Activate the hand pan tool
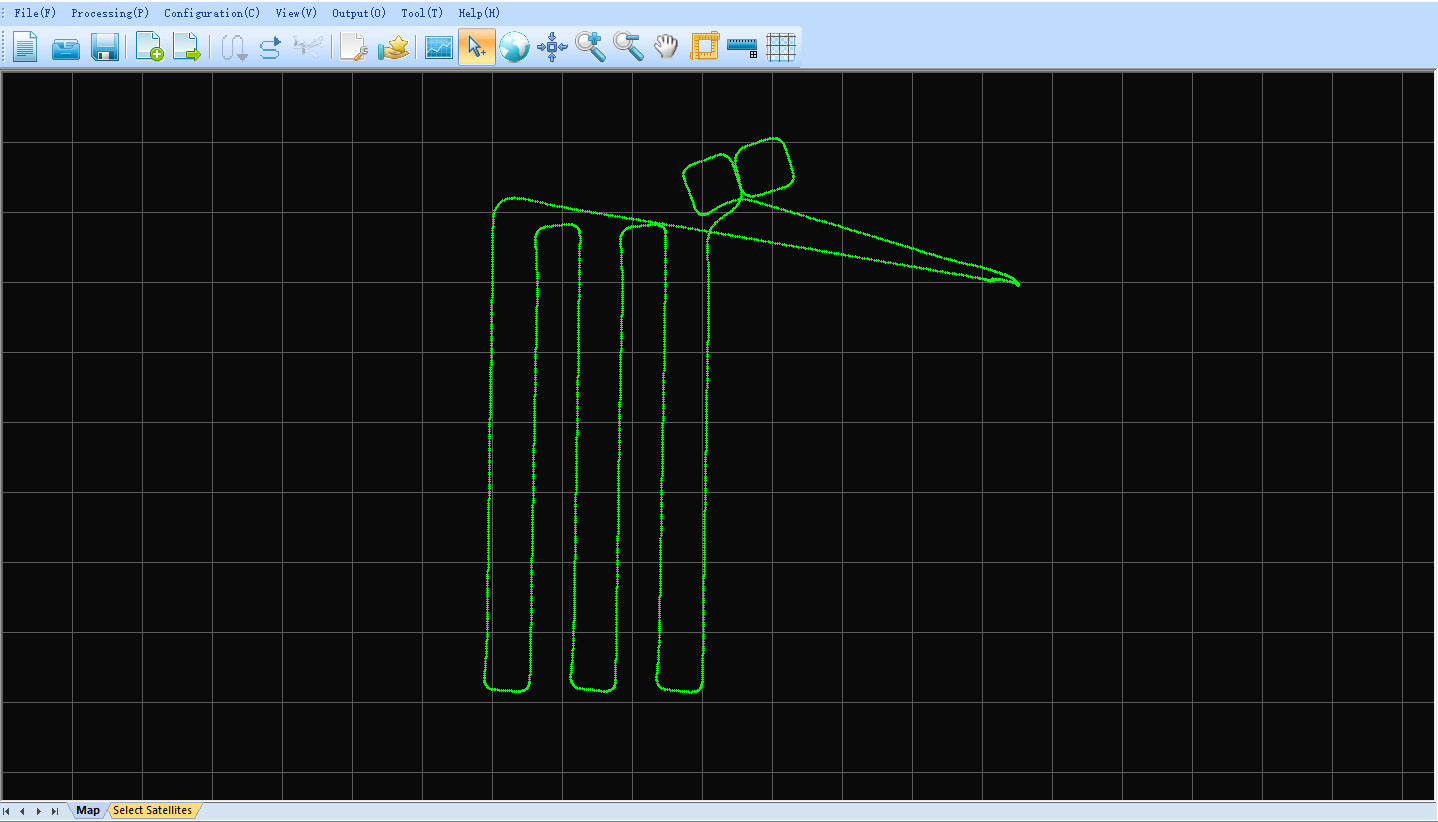This screenshot has height=822, width=1438. pyautogui.click(x=666, y=47)
